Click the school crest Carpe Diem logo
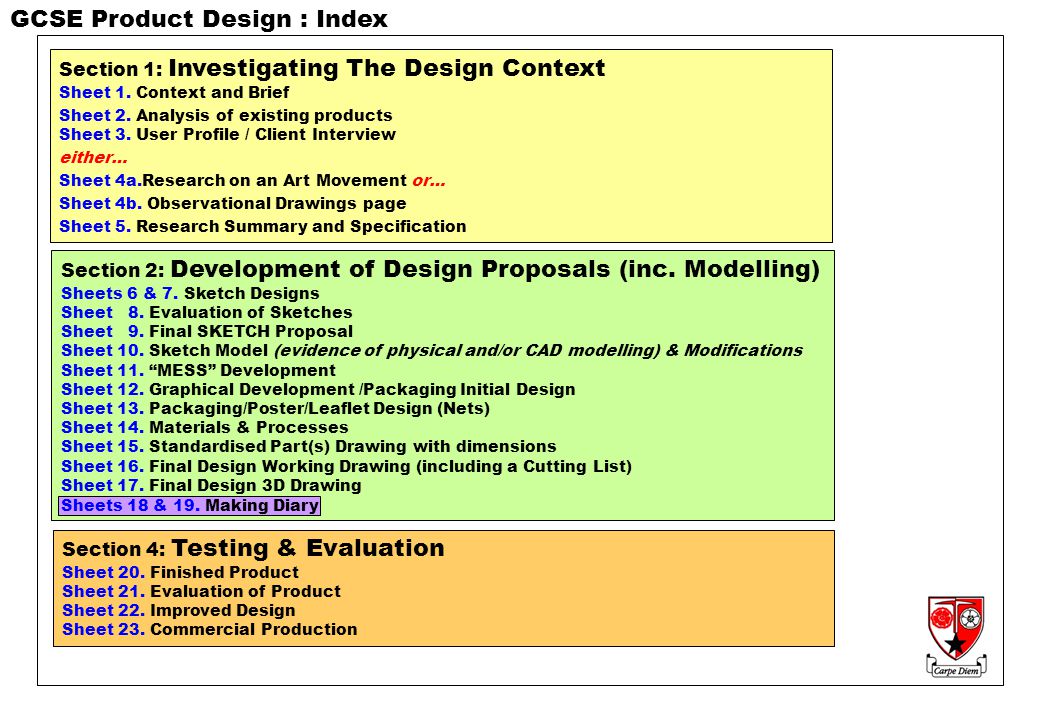Viewport: 1040px width, 720px height. click(956, 636)
